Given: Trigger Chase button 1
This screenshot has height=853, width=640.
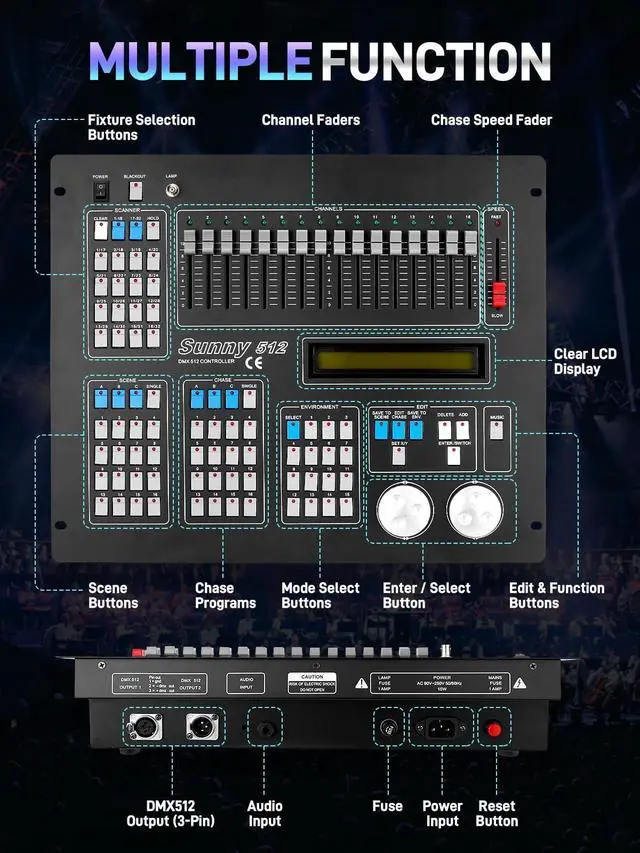Looking at the screenshot, I should 197,429.
